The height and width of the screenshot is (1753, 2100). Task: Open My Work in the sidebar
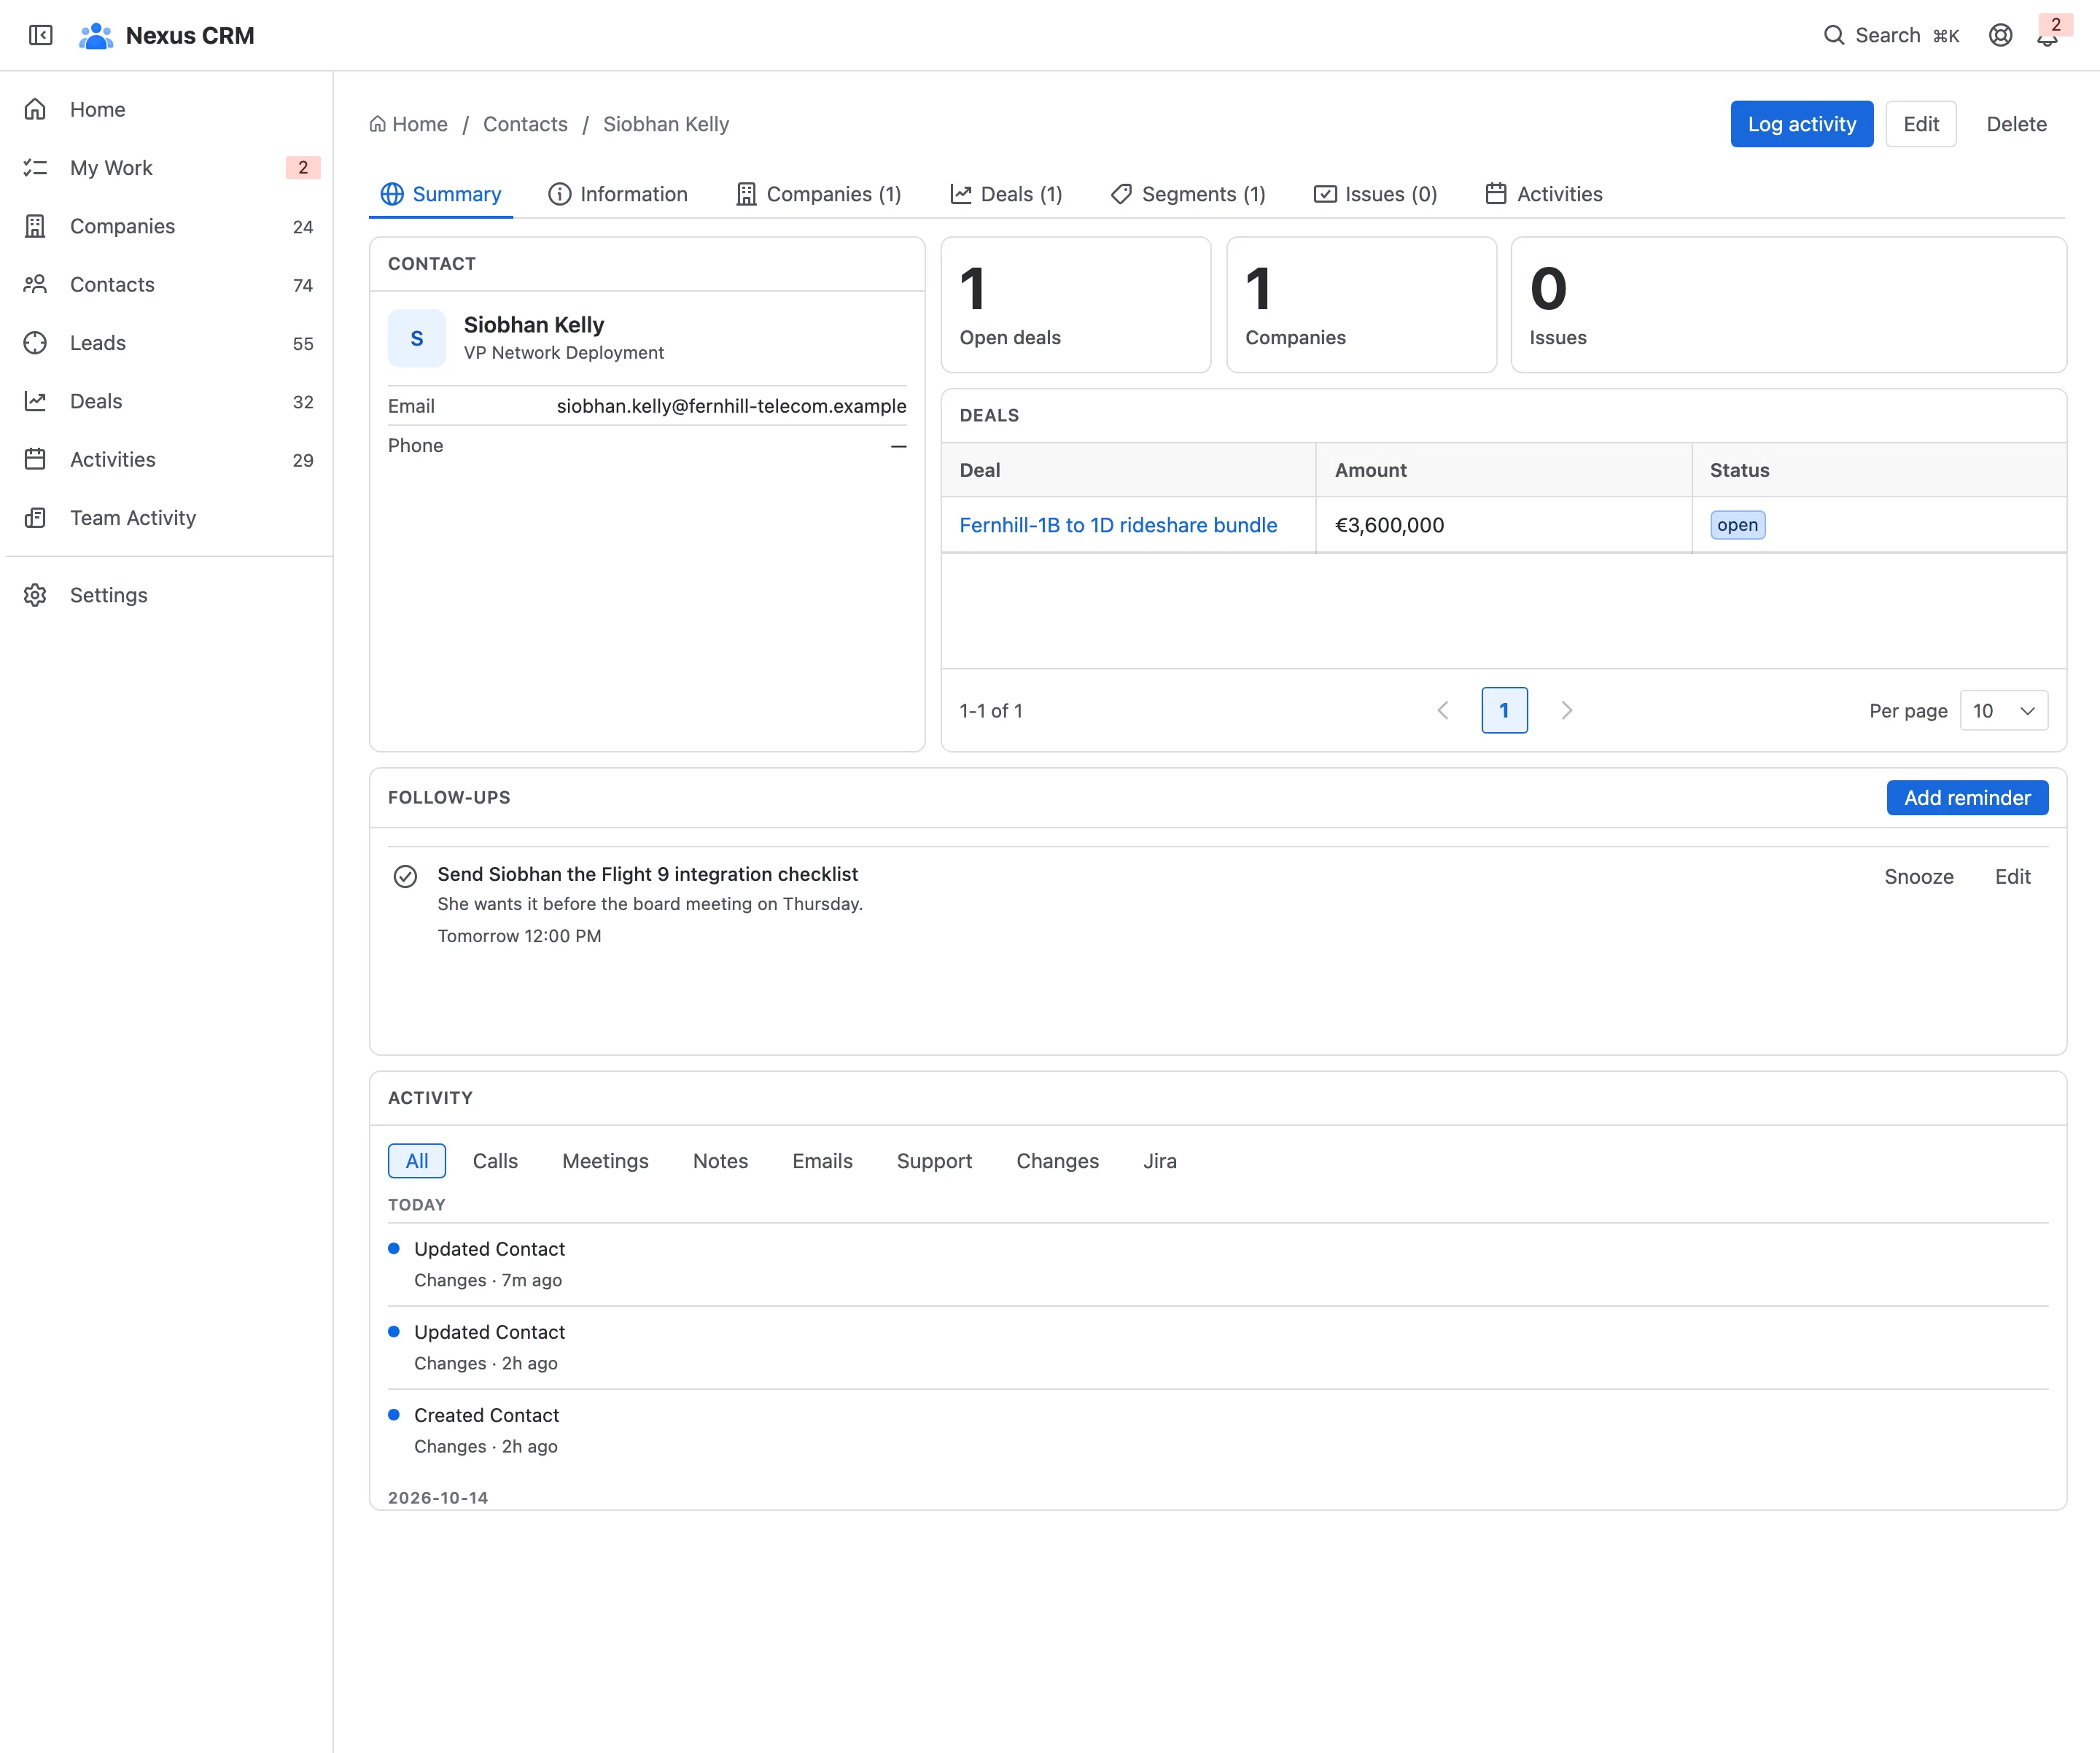pyautogui.click(x=167, y=167)
